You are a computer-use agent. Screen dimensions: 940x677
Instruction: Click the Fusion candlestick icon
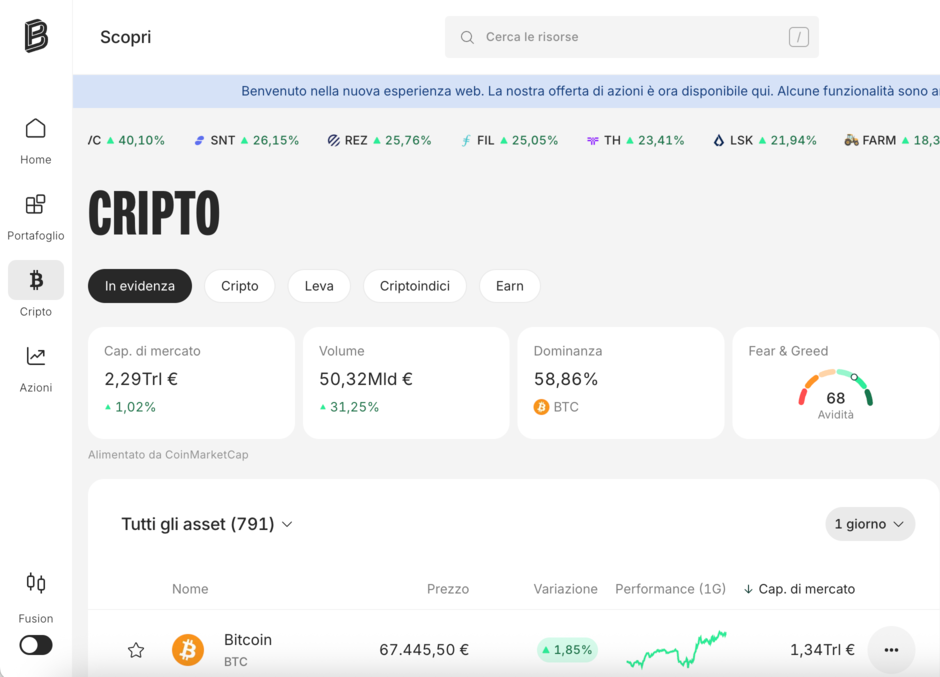point(35,583)
